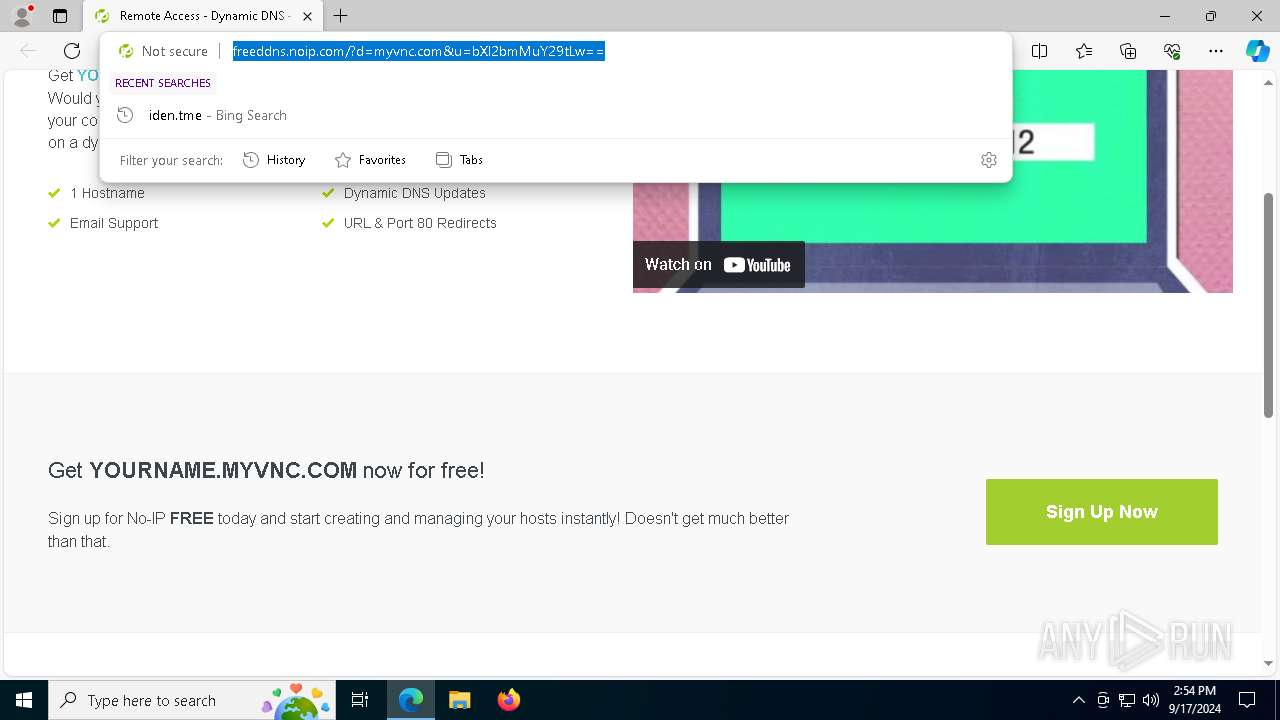Click the 'Get YOURNAME.MYVNC.COM now for free!' heading
The height and width of the screenshot is (720, 1280).
click(x=266, y=470)
